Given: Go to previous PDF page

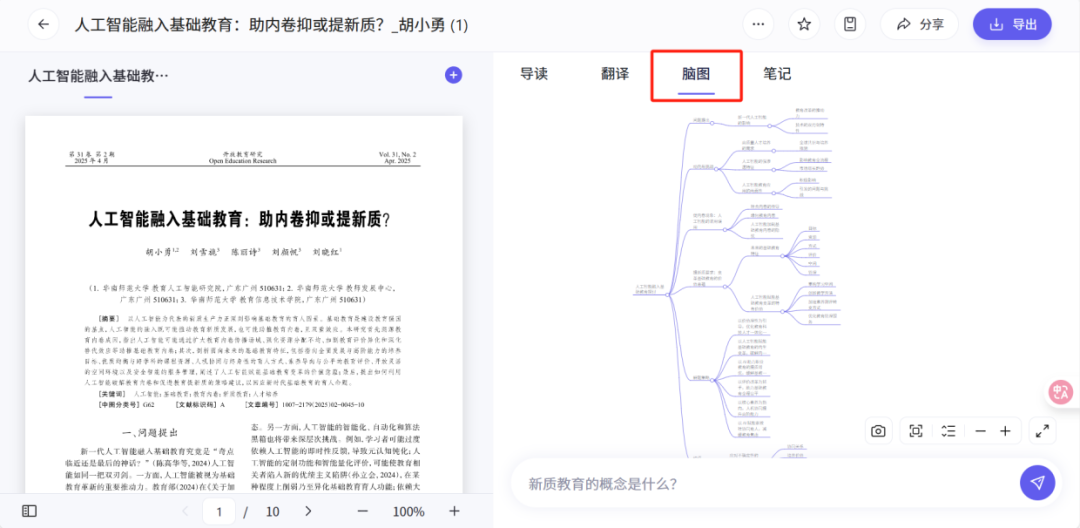Looking at the screenshot, I should pos(184,511).
